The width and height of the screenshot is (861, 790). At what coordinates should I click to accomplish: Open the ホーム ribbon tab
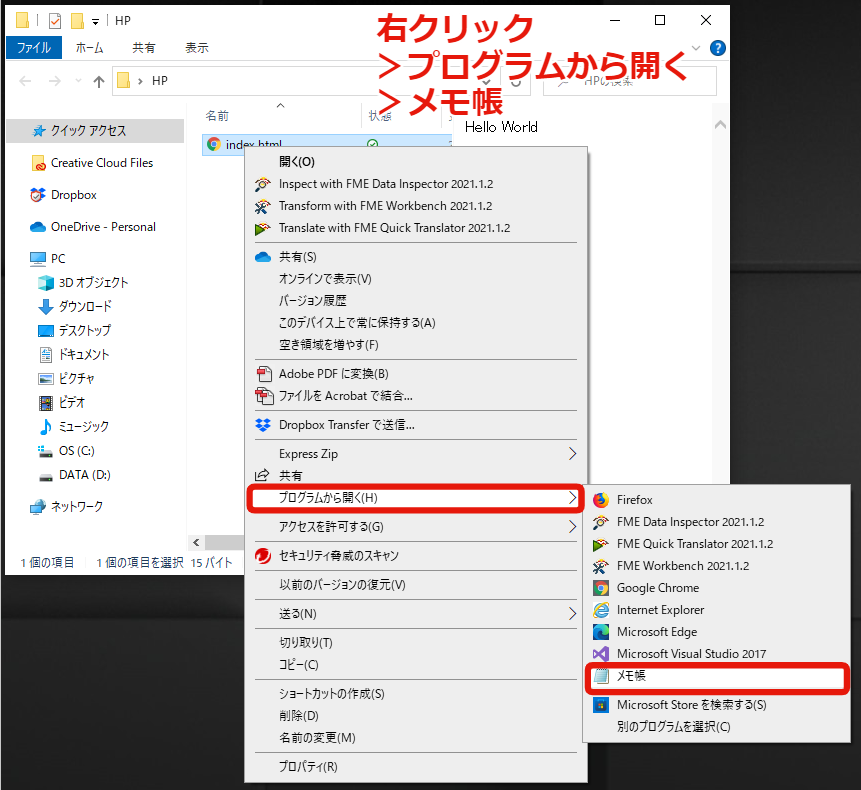tap(88, 47)
